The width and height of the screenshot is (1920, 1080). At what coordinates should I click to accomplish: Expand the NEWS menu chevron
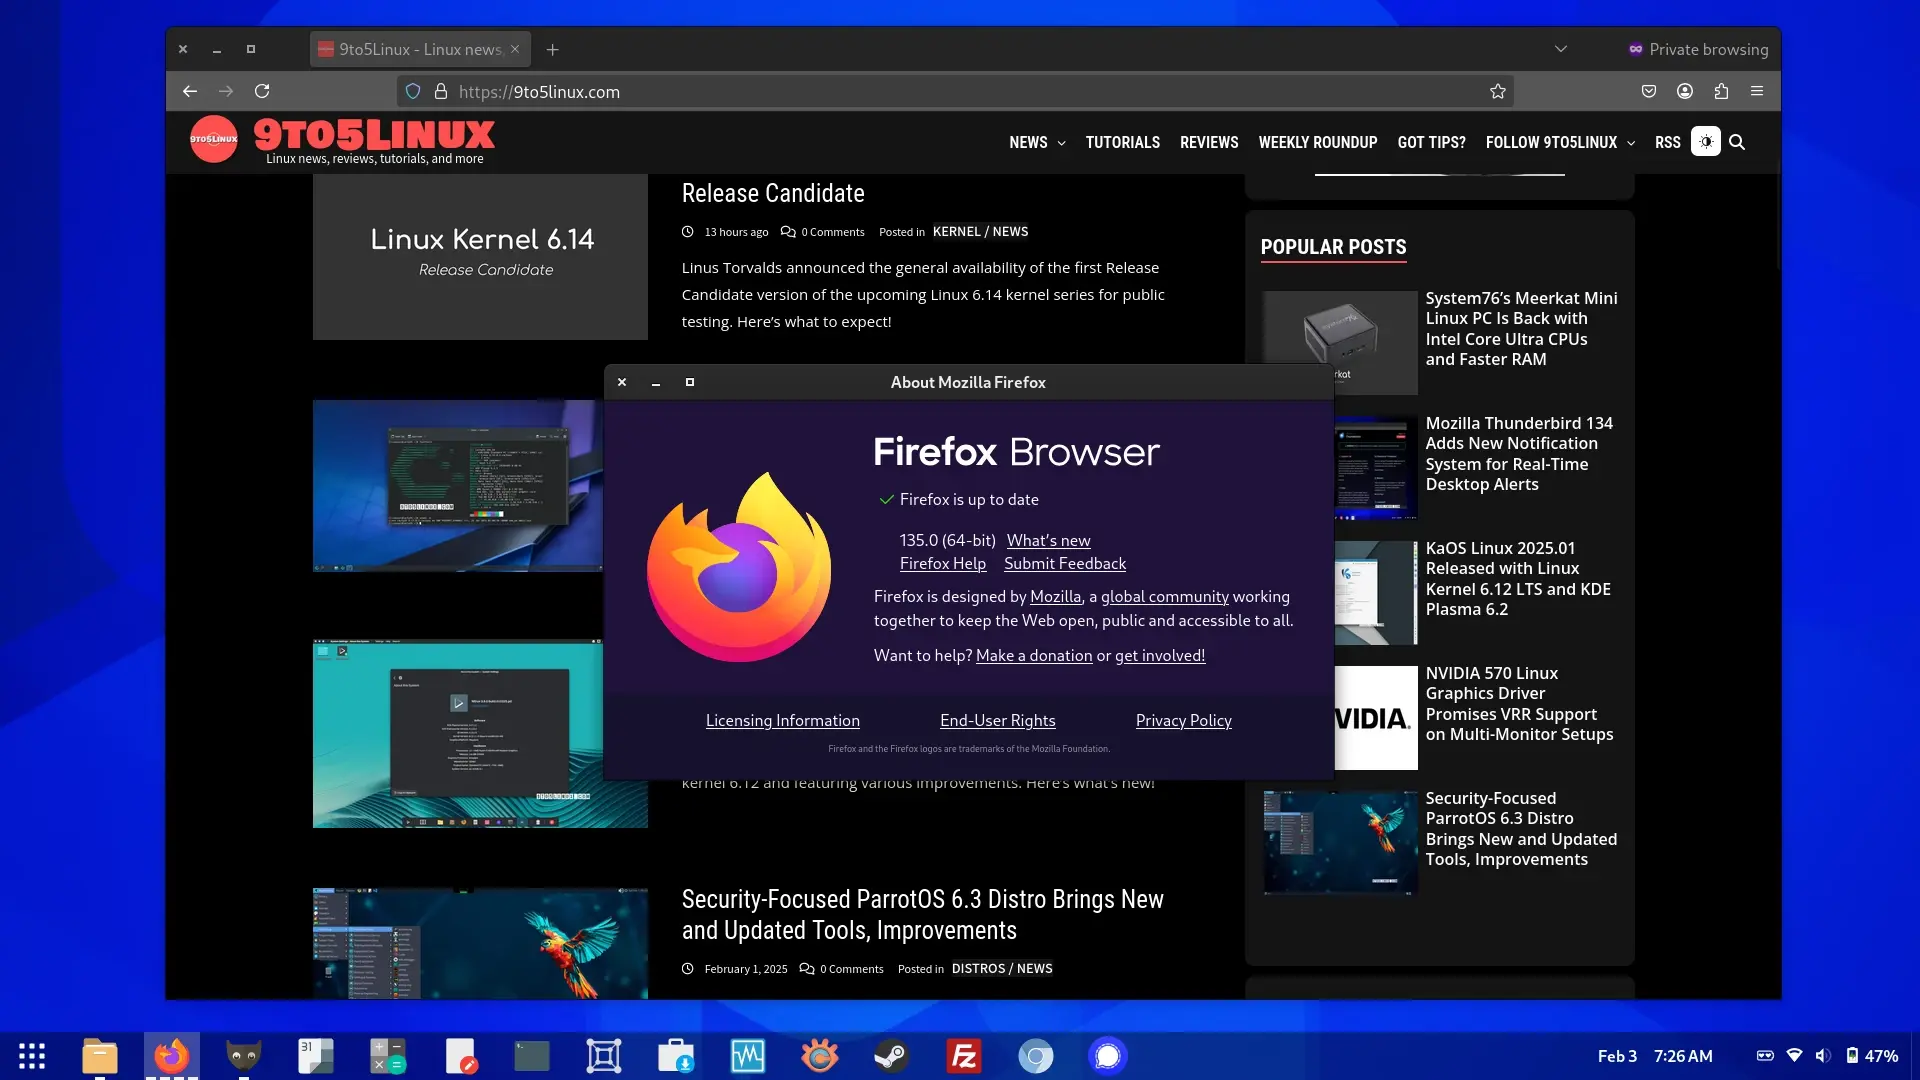coord(1061,143)
